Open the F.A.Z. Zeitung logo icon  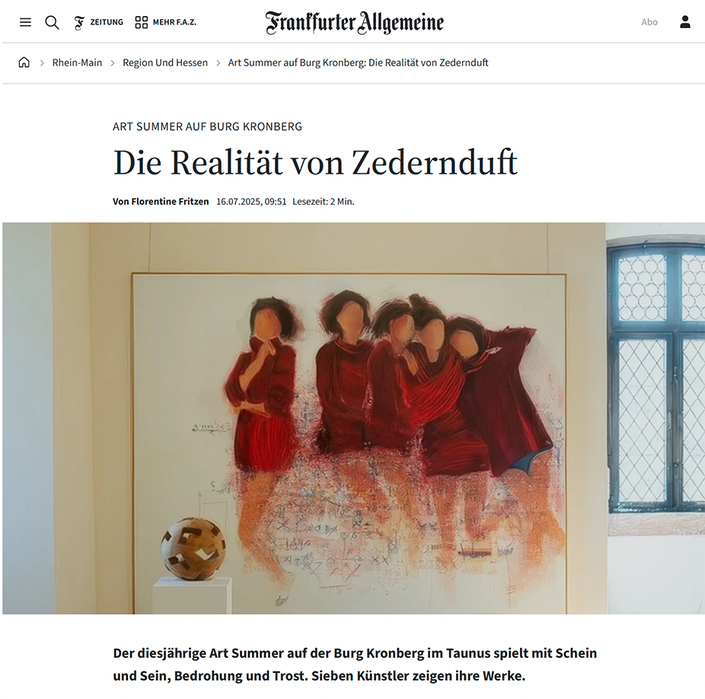click(x=79, y=22)
